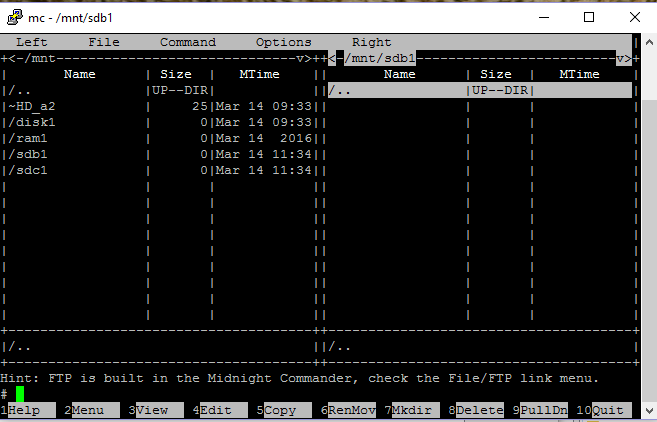This screenshot has height=422, width=657.
Task: Click the right panel MTime column header
Action: point(579,74)
